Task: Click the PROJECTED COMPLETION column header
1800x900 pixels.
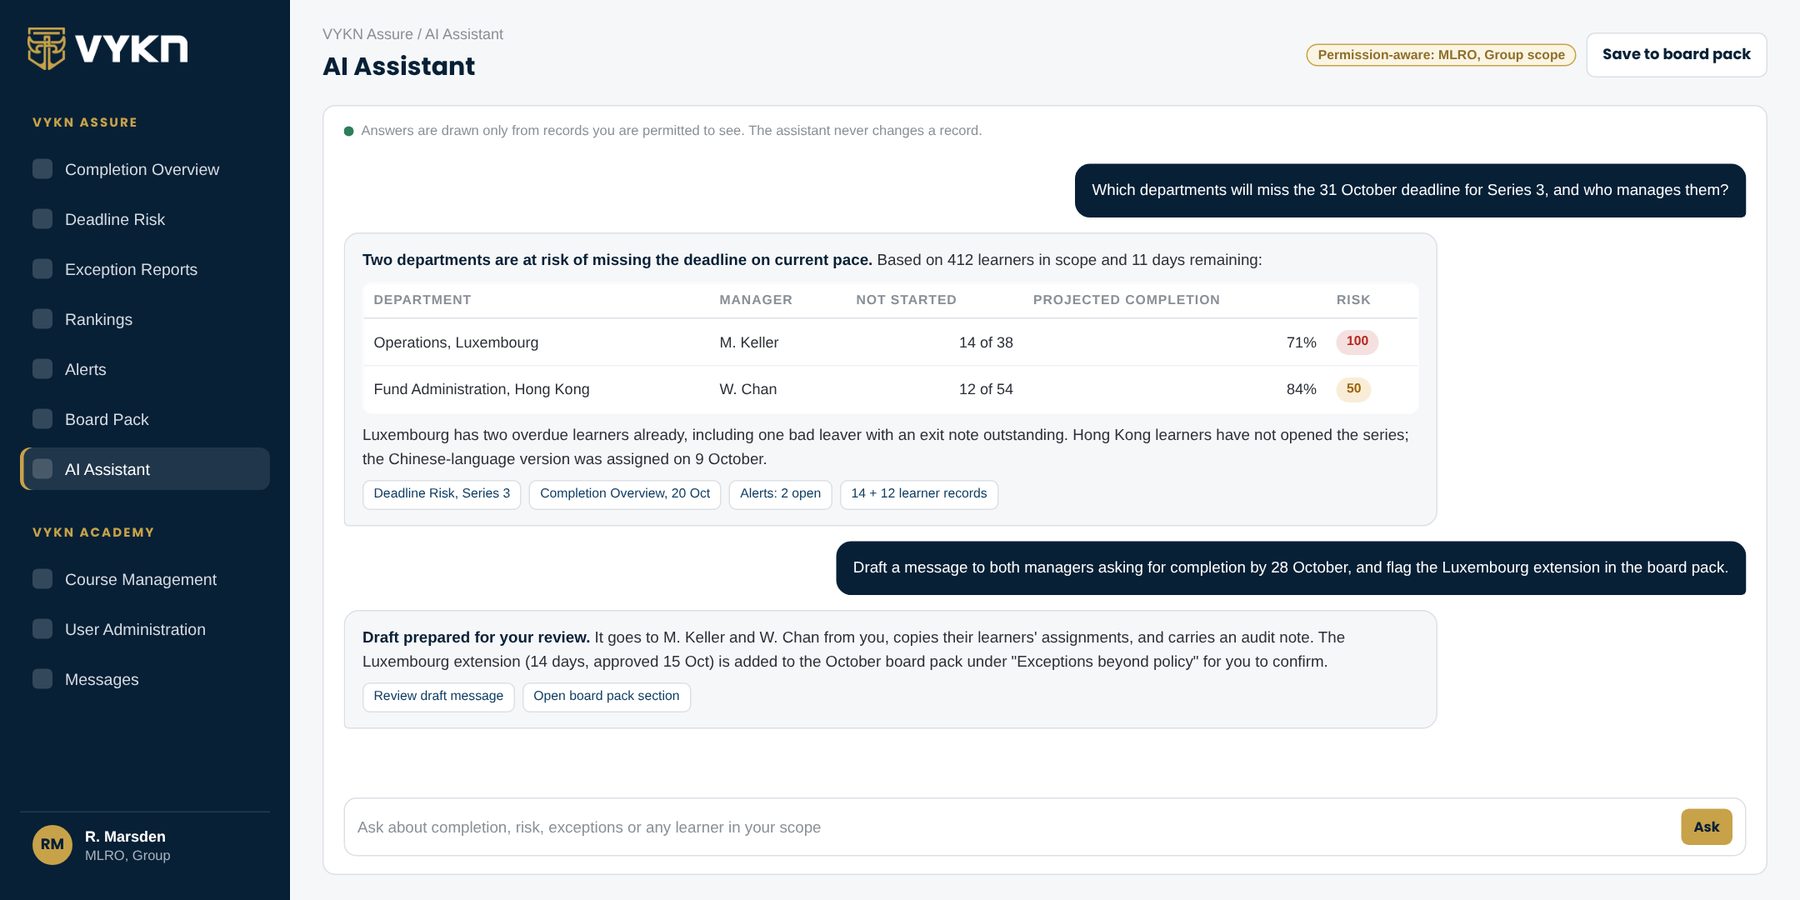Action: pos(1126,300)
